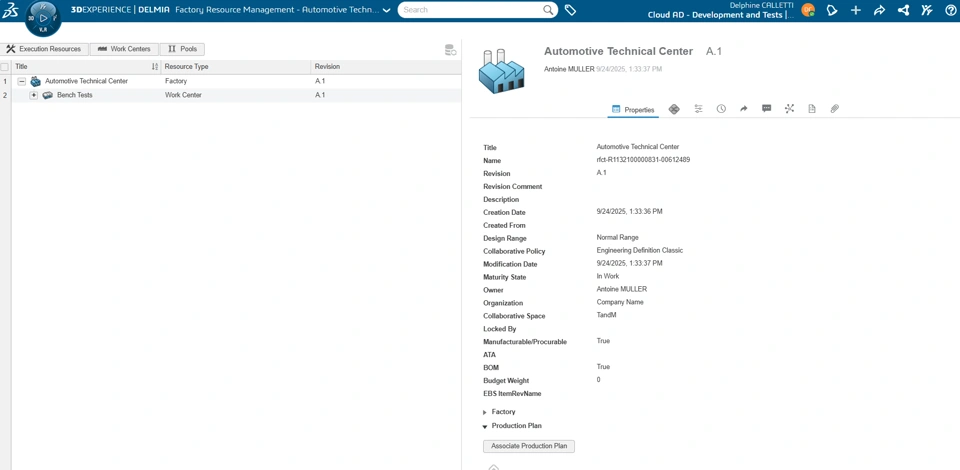960x470 pixels.
Task: Click the 'Normal Range' design range value
Action: [617, 237]
